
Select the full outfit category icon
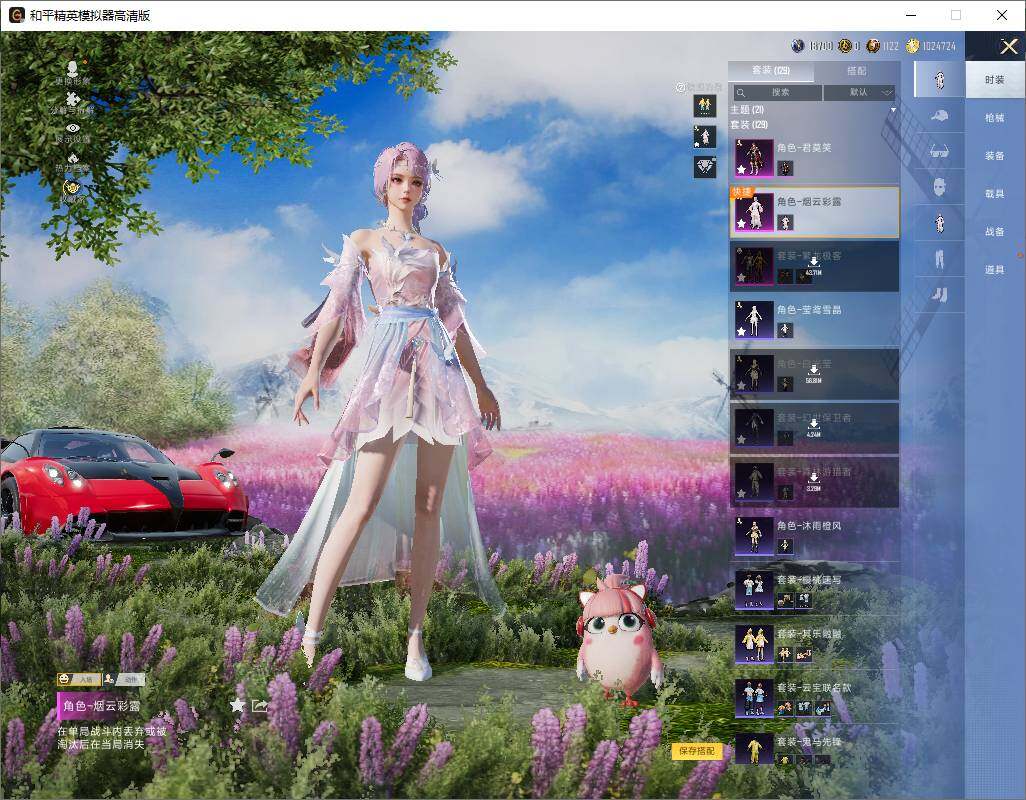point(940,80)
